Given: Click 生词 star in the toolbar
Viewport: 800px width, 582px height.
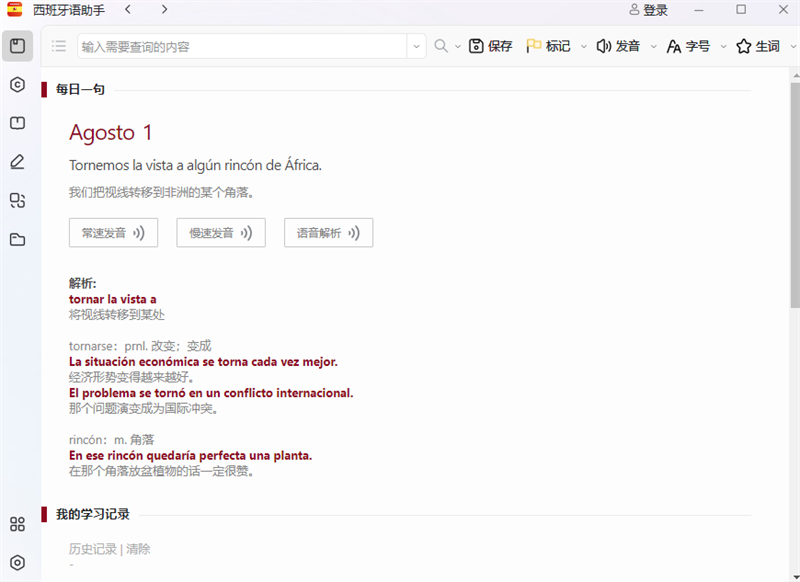Looking at the screenshot, I should pyautogui.click(x=758, y=46).
